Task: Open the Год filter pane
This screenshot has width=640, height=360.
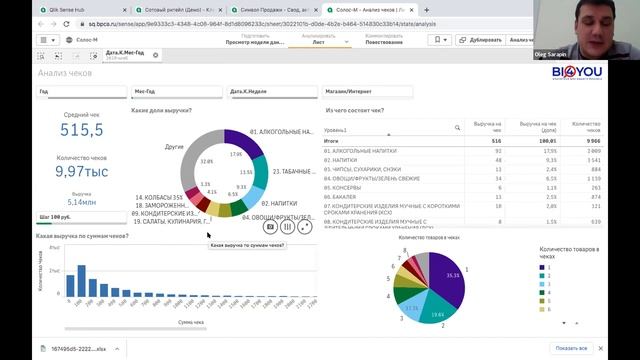Action: click(x=82, y=92)
